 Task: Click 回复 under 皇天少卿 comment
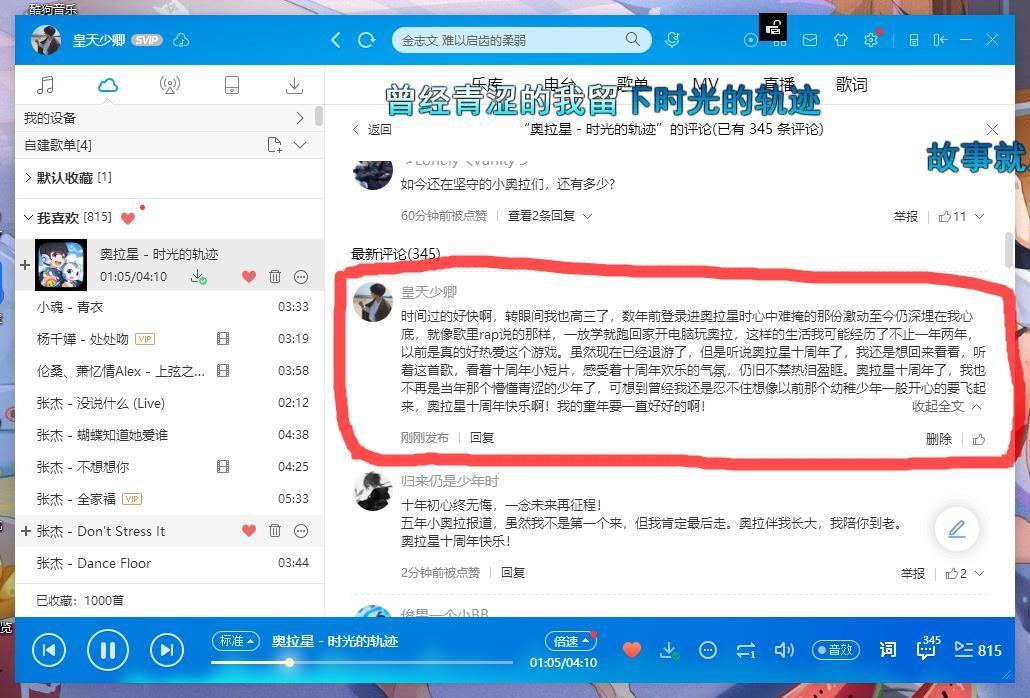click(x=482, y=438)
